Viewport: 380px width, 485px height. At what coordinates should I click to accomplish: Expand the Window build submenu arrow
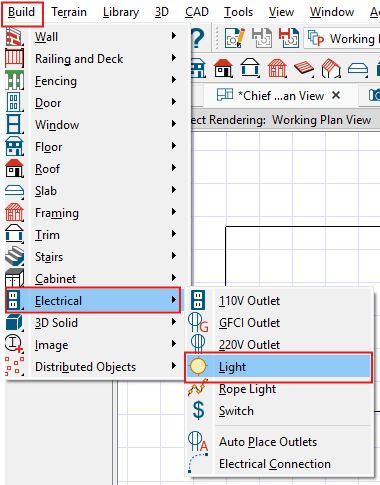point(174,124)
